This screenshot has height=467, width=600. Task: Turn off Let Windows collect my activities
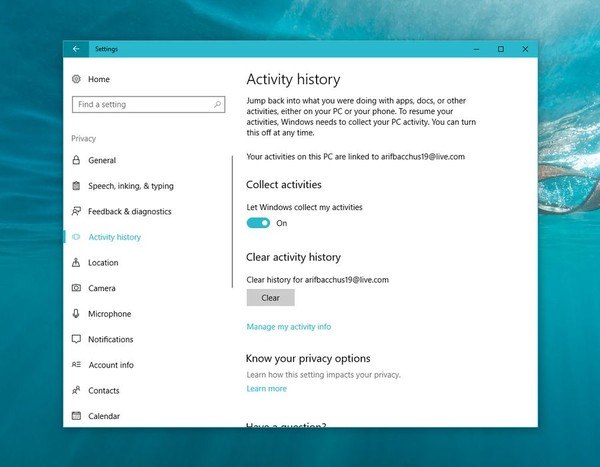(258, 223)
